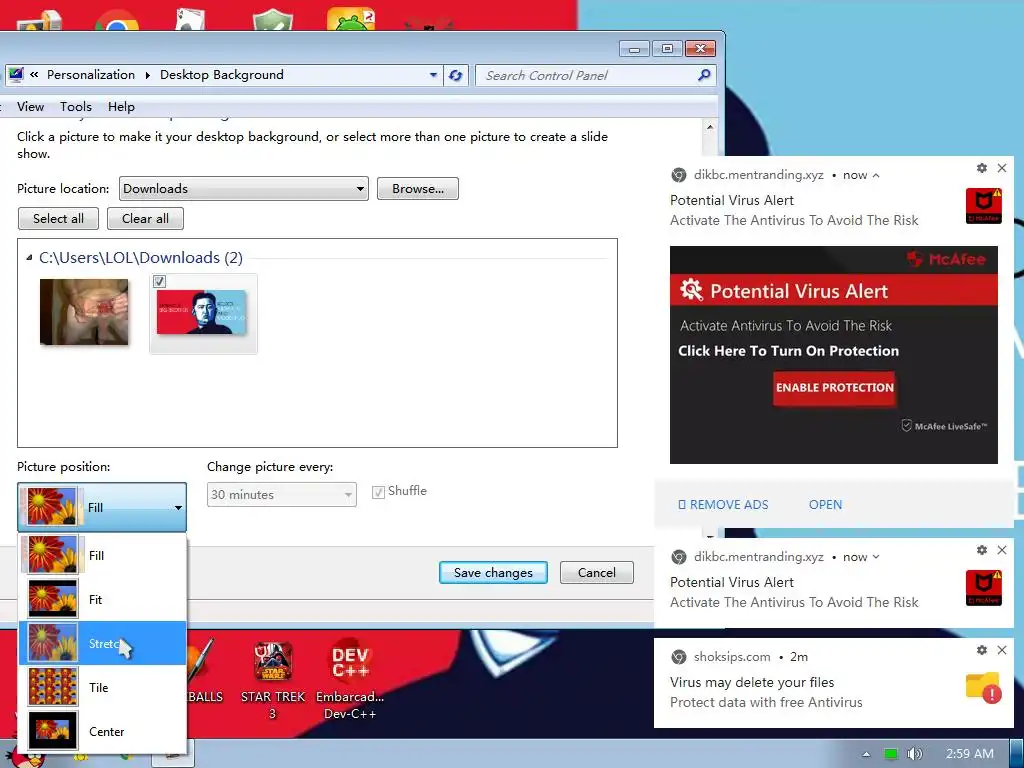This screenshot has height=768, width=1024.
Task: Dismiss the top Potential Virus Alert notification
Action: point(1002,168)
